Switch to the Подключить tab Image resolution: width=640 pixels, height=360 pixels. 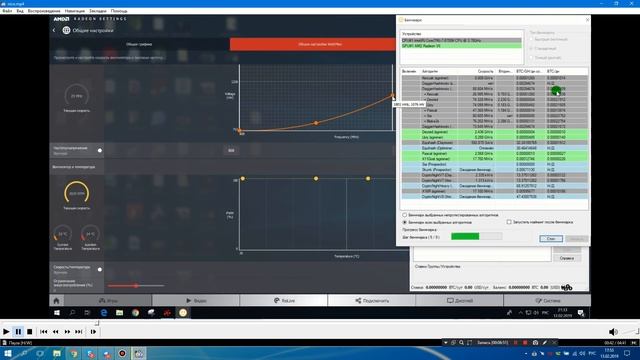coord(372,300)
